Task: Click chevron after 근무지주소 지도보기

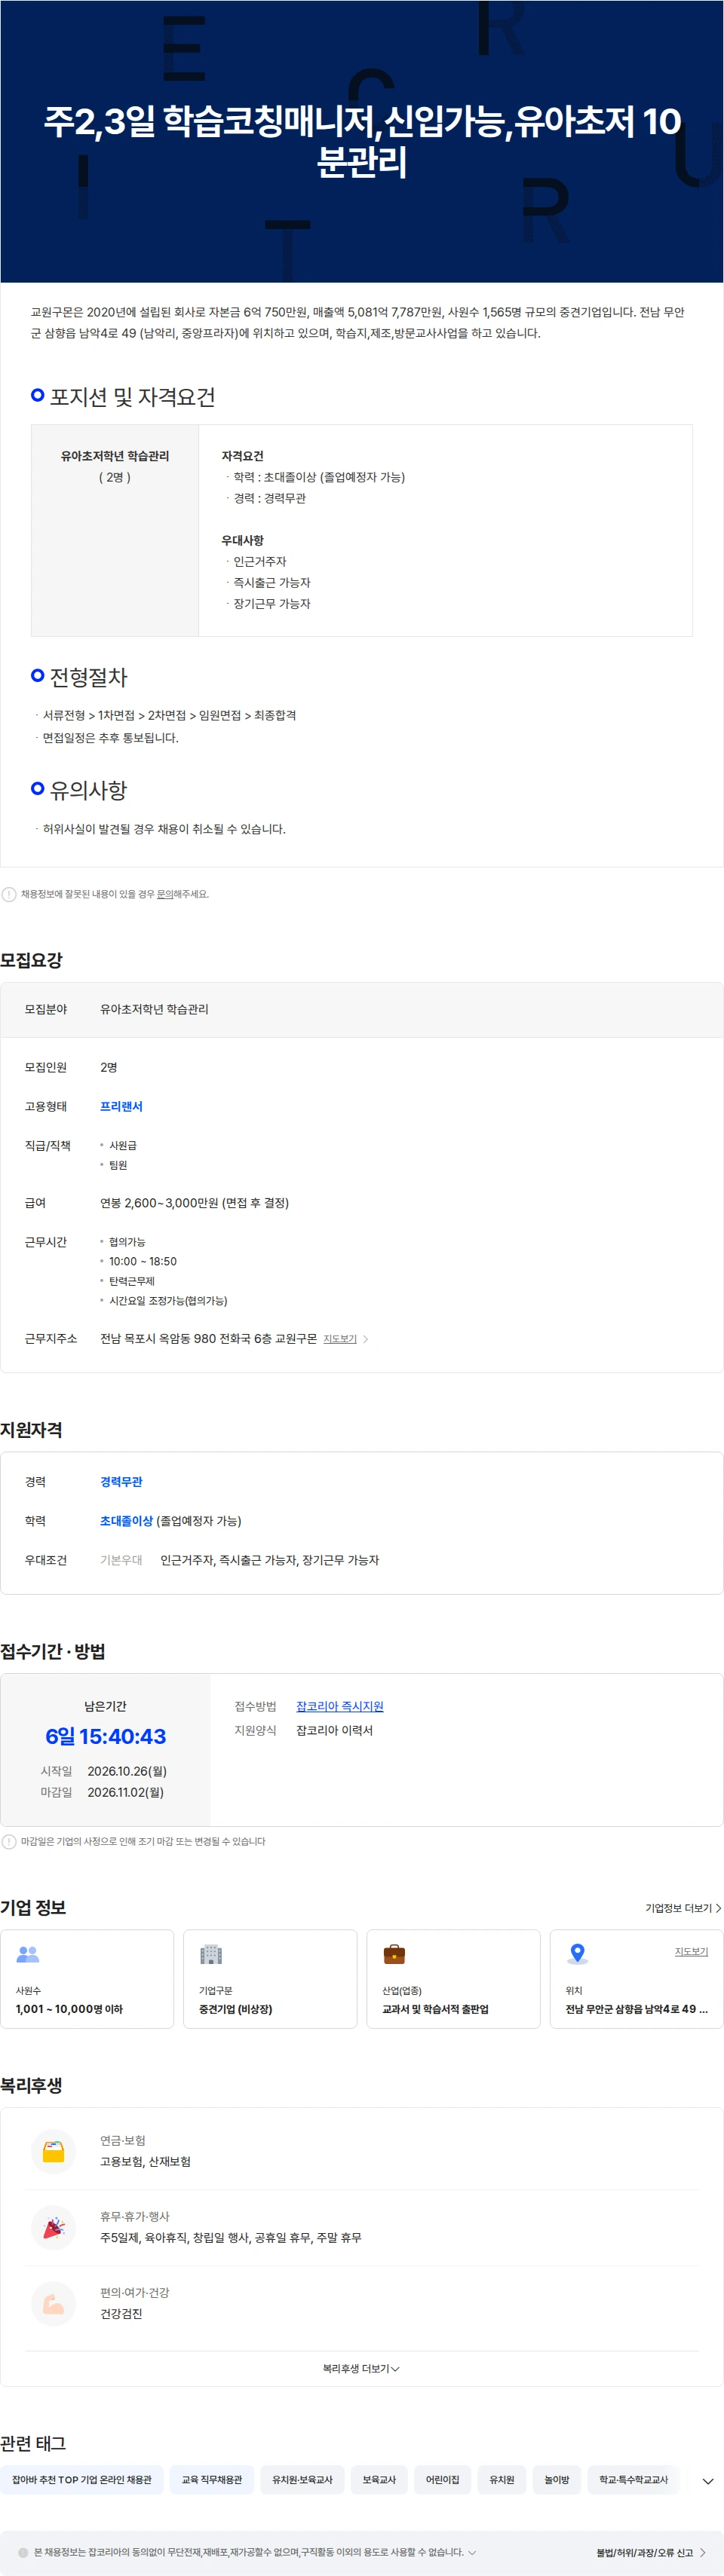Action: click(366, 1339)
